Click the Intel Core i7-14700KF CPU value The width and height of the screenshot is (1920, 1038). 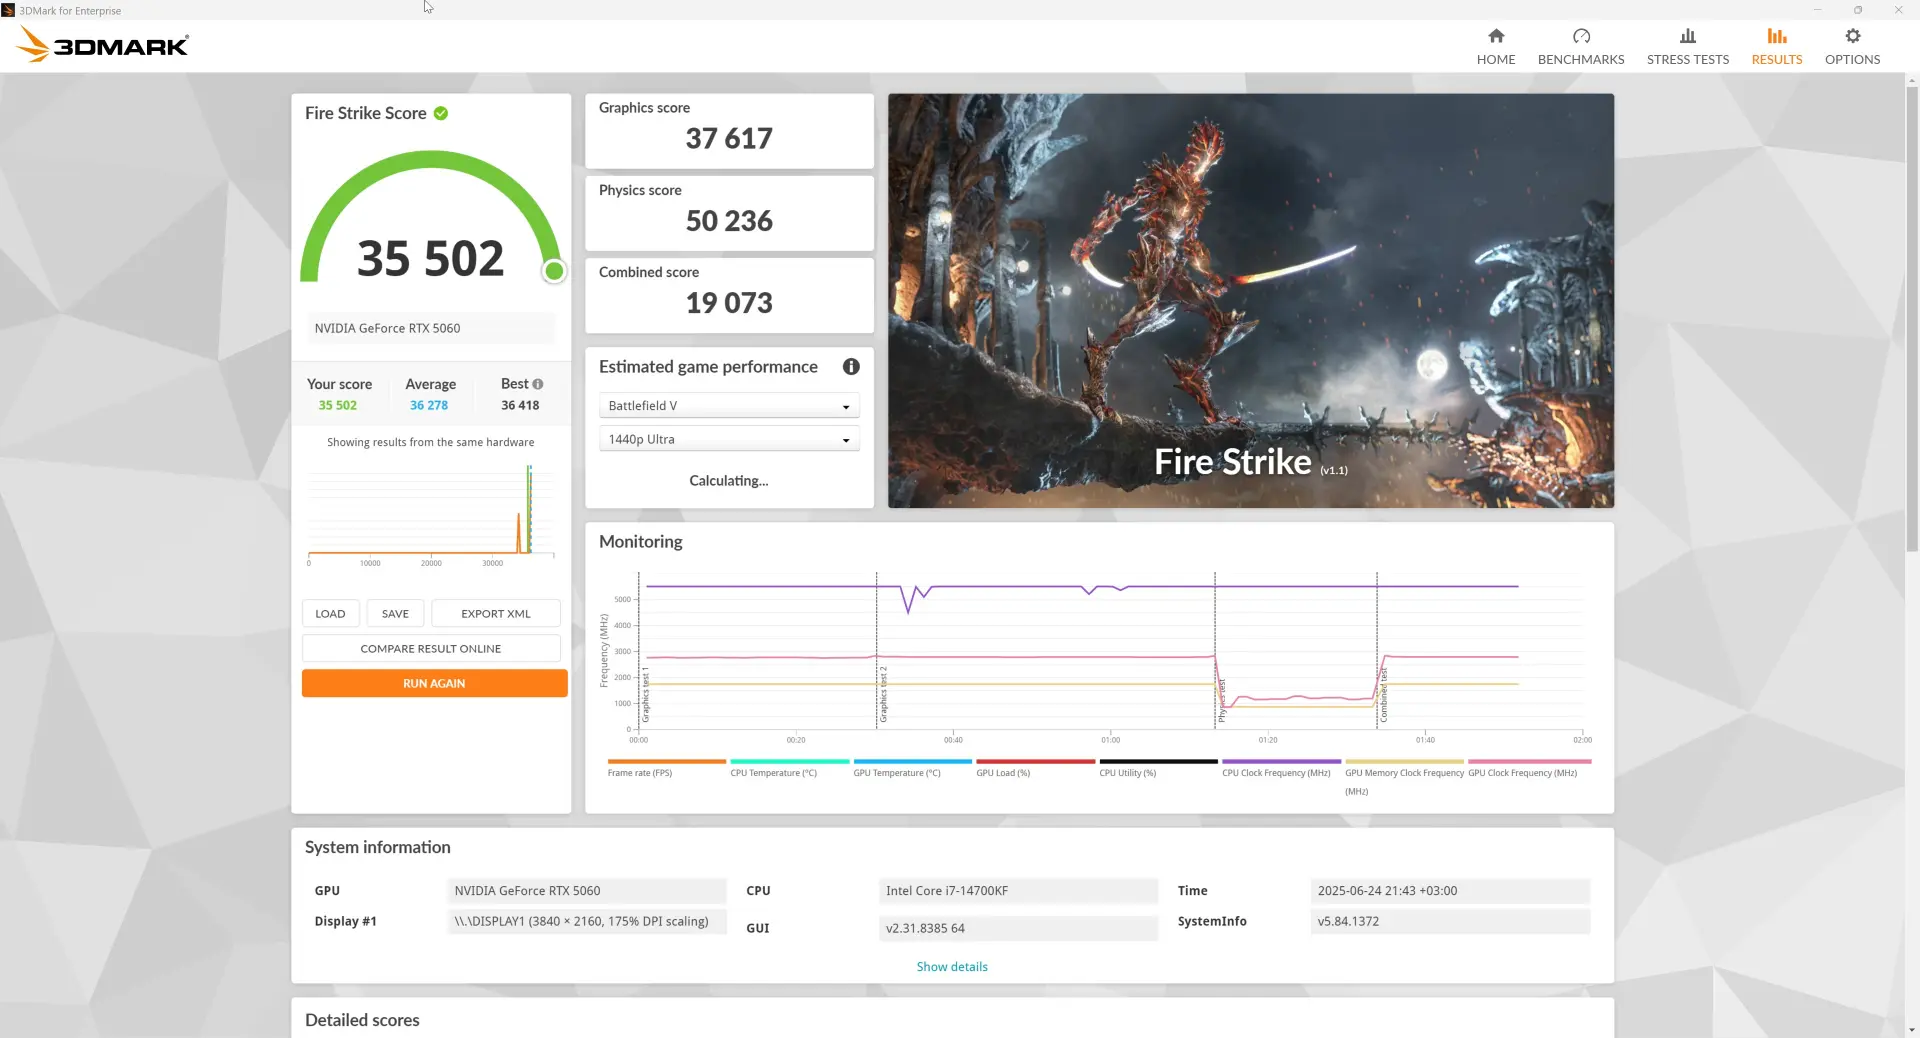[x=1018, y=891]
